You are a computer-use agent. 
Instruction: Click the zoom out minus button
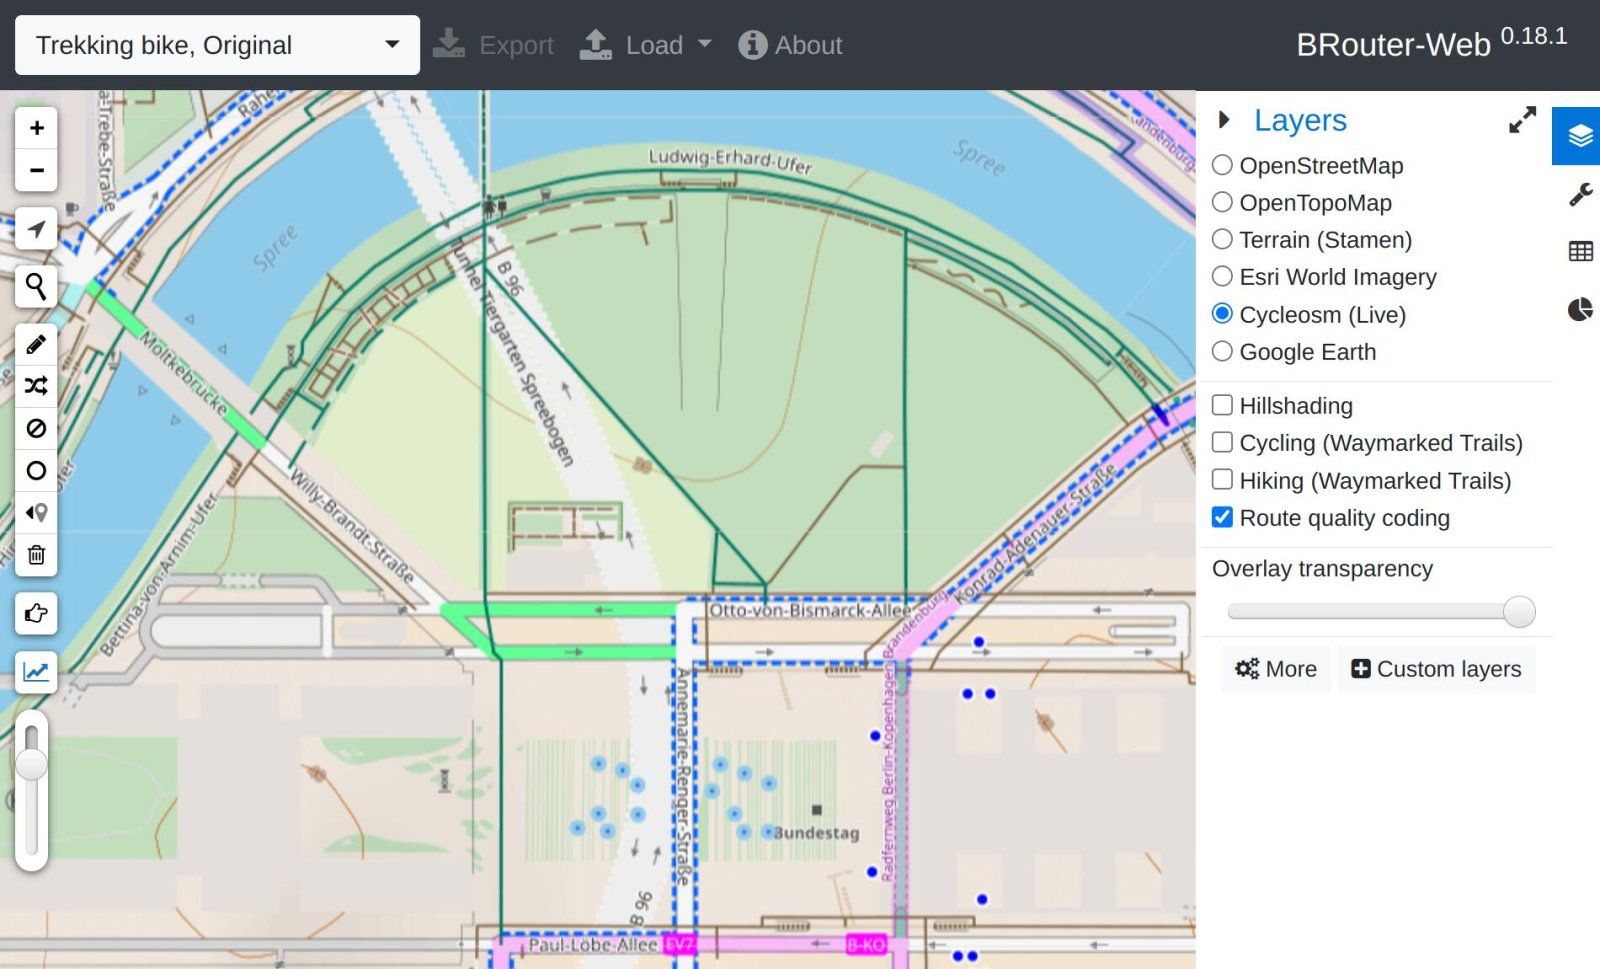point(36,170)
